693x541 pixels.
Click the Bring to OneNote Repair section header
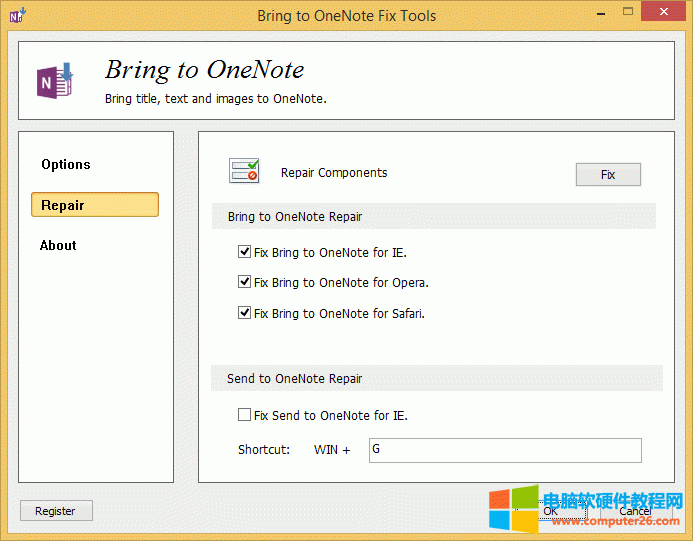coord(295,216)
